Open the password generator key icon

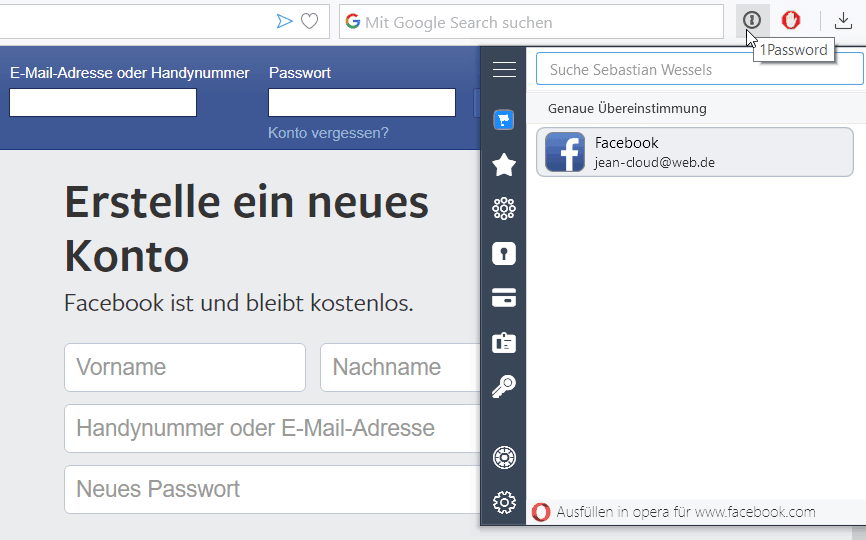tap(504, 387)
